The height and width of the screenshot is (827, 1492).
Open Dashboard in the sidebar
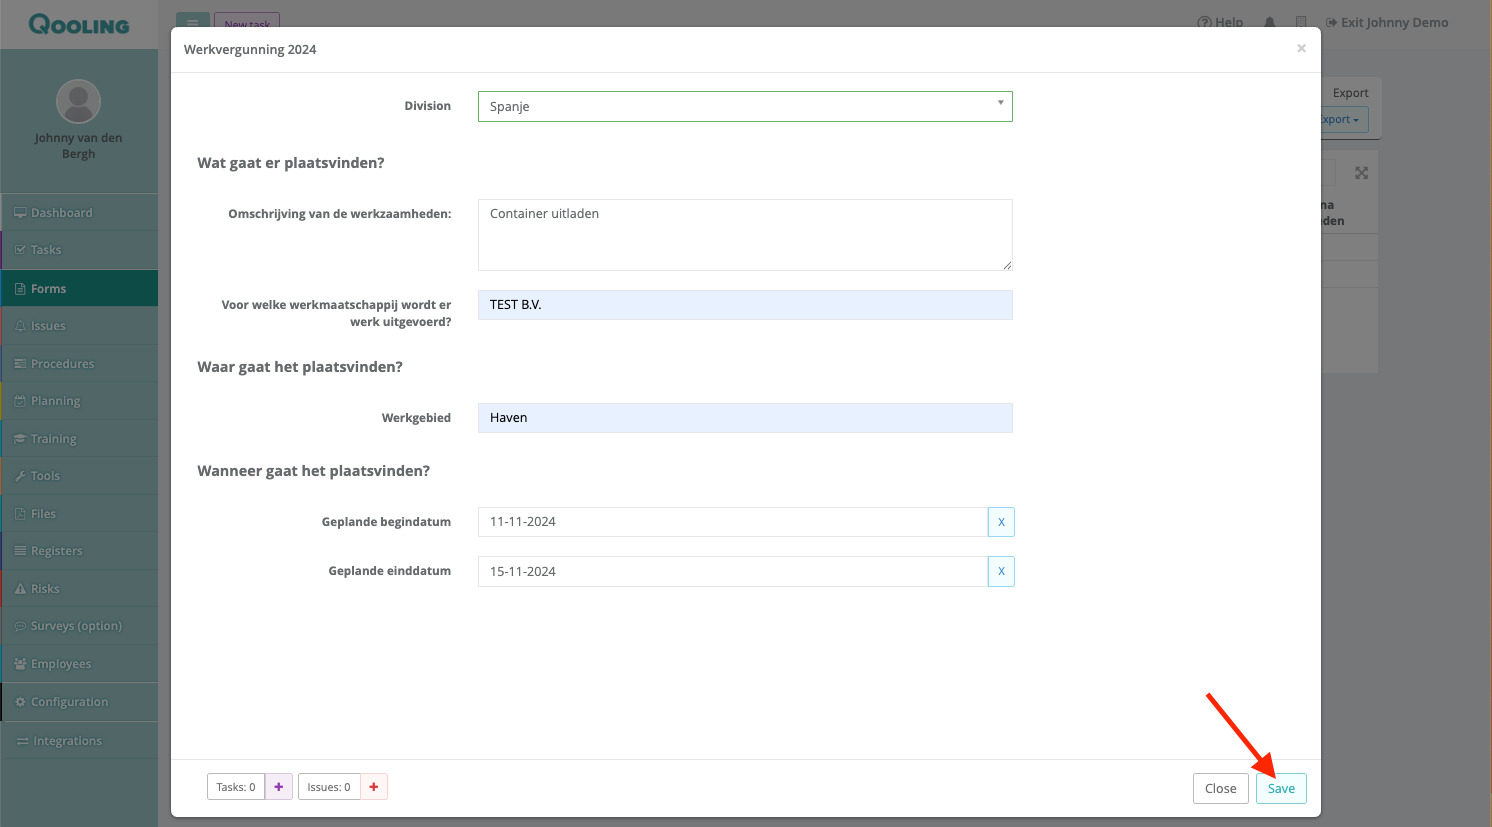pyautogui.click(x=79, y=213)
